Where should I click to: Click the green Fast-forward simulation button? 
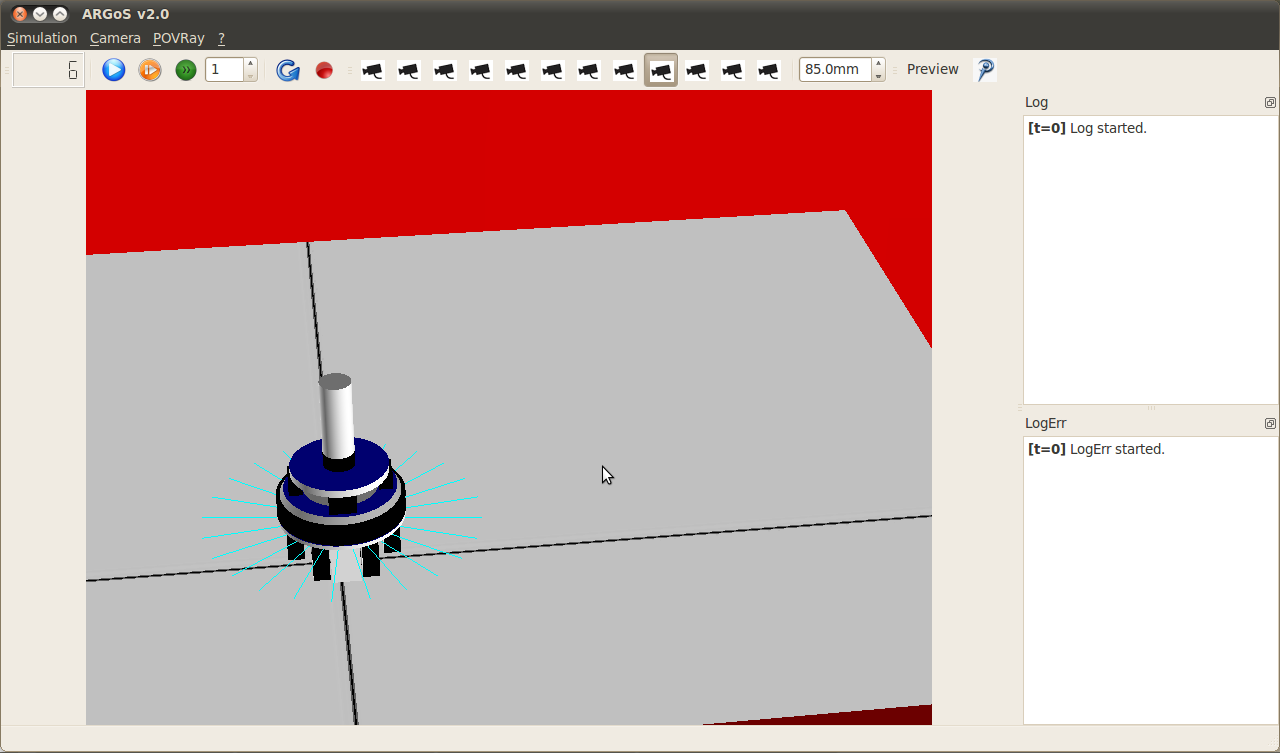tap(186, 70)
